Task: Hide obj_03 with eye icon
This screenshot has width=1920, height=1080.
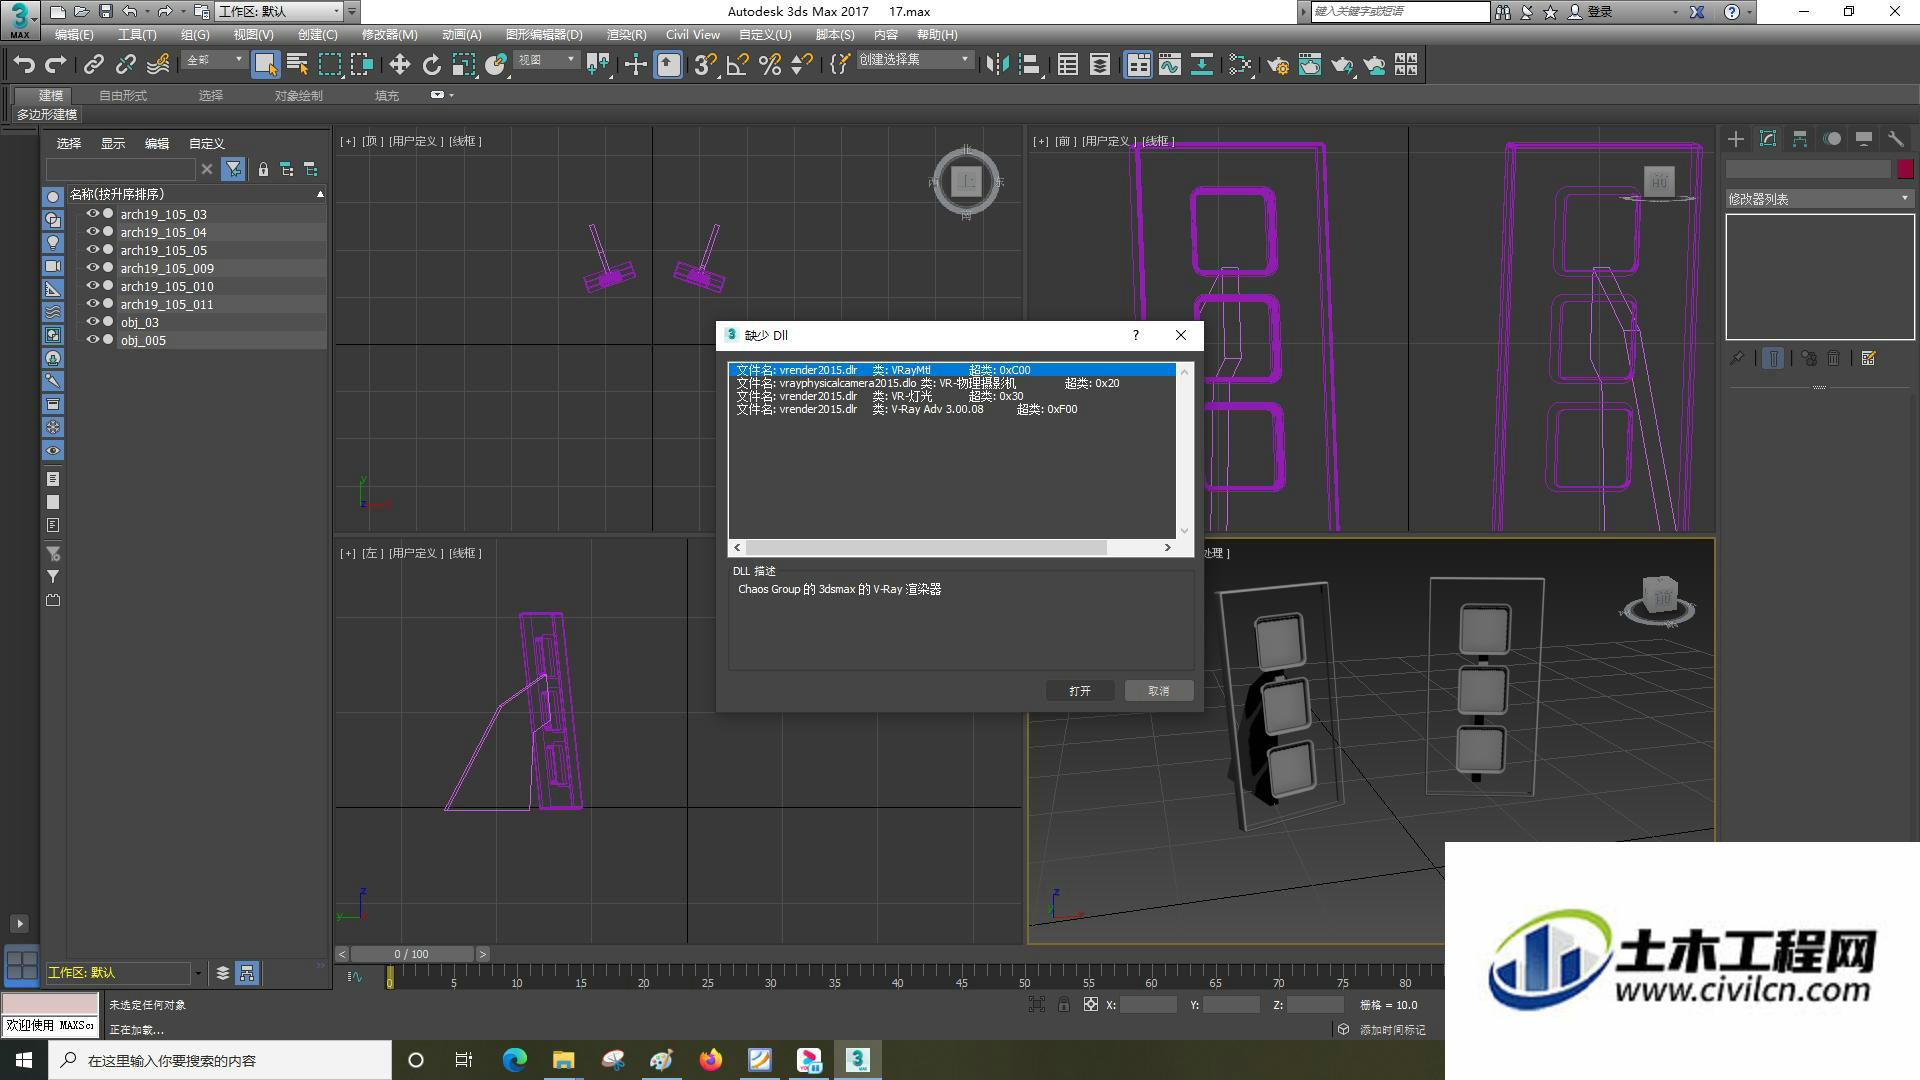Action: point(92,322)
